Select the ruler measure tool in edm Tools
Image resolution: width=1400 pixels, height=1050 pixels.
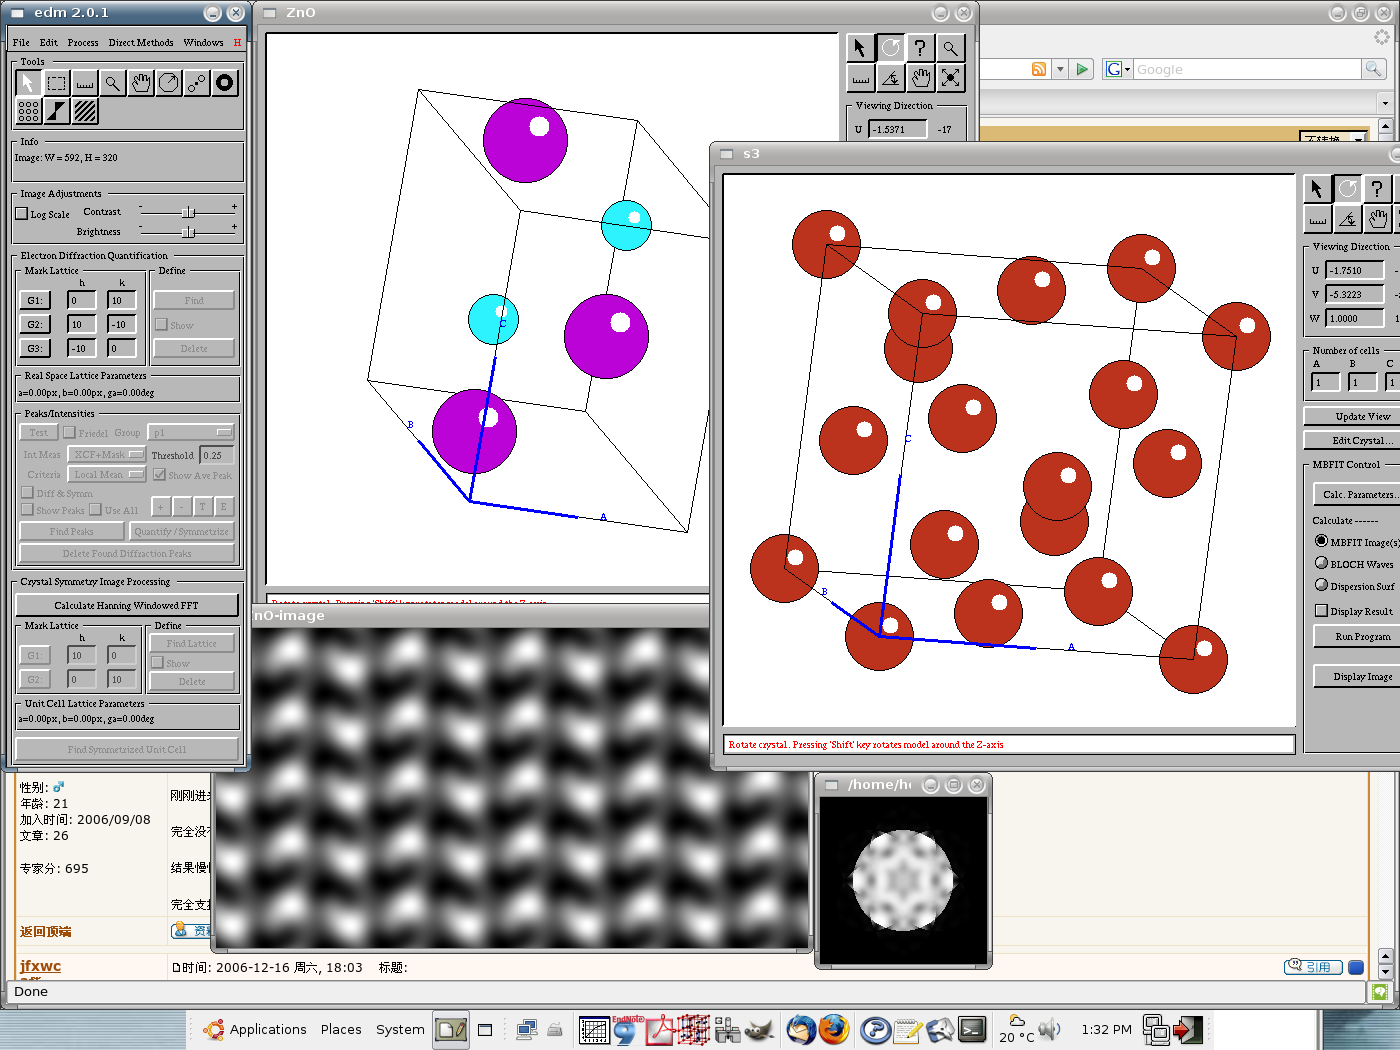(x=85, y=83)
